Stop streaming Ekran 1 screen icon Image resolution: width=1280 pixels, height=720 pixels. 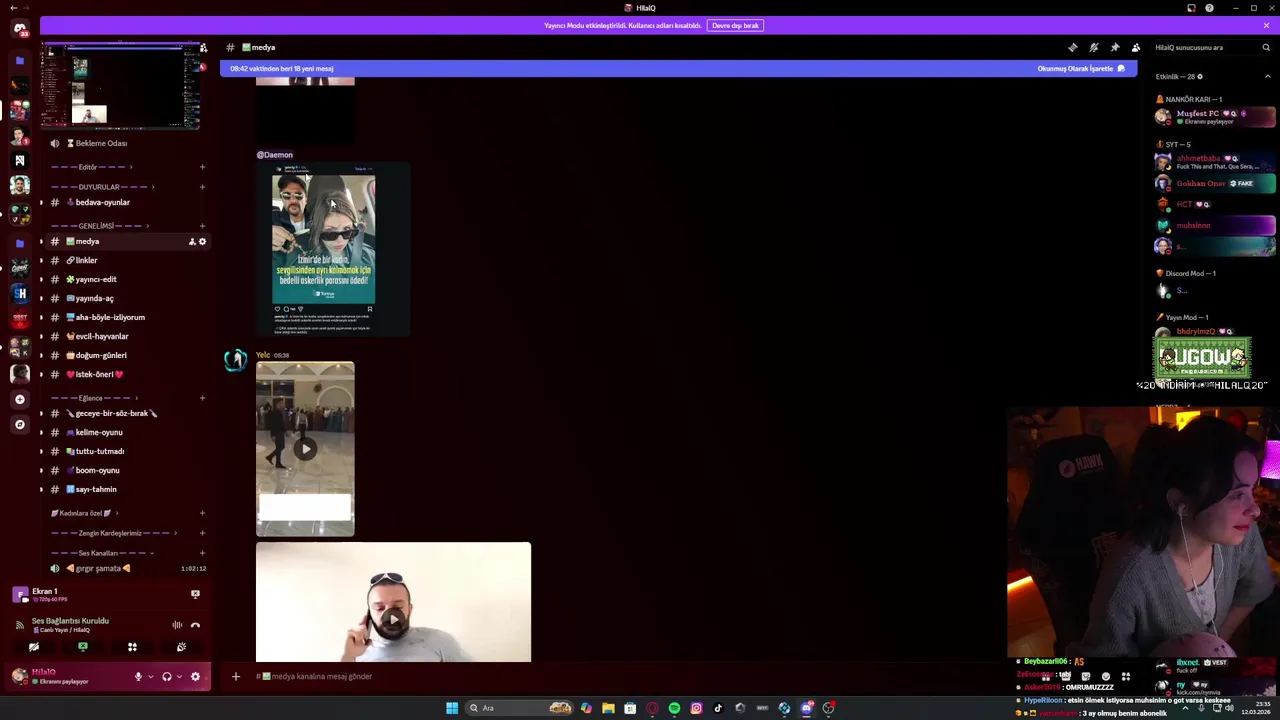(195, 594)
